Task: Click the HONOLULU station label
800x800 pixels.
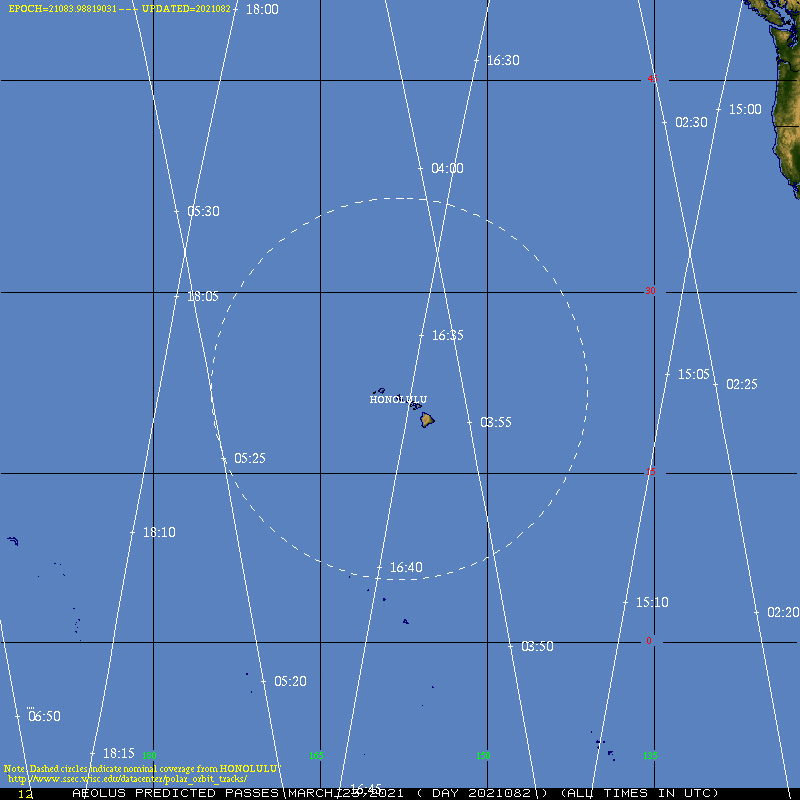Action: tap(398, 400)
